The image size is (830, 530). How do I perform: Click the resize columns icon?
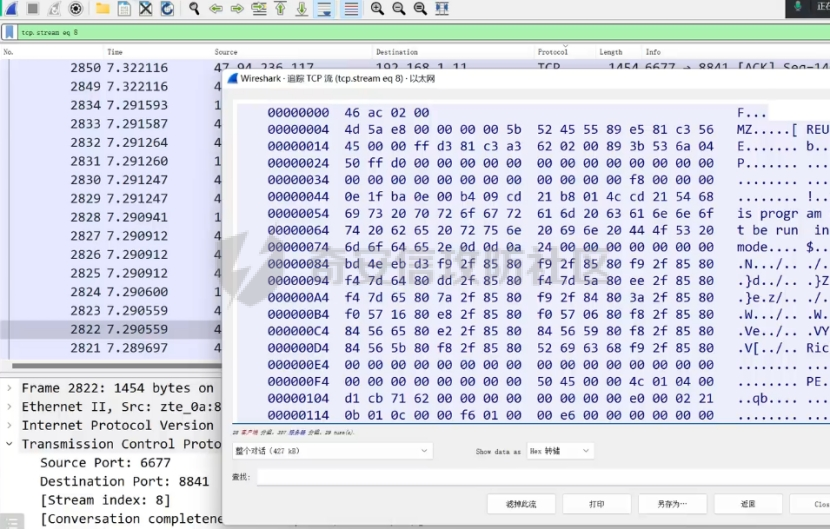[x=443, y=8]
